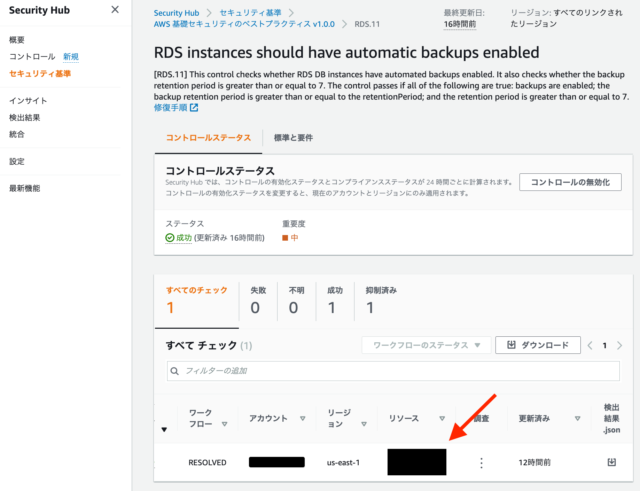This screenshot has height=491, width=640.
Task: Click the ダウンロード button
Action: click(538, 345)
